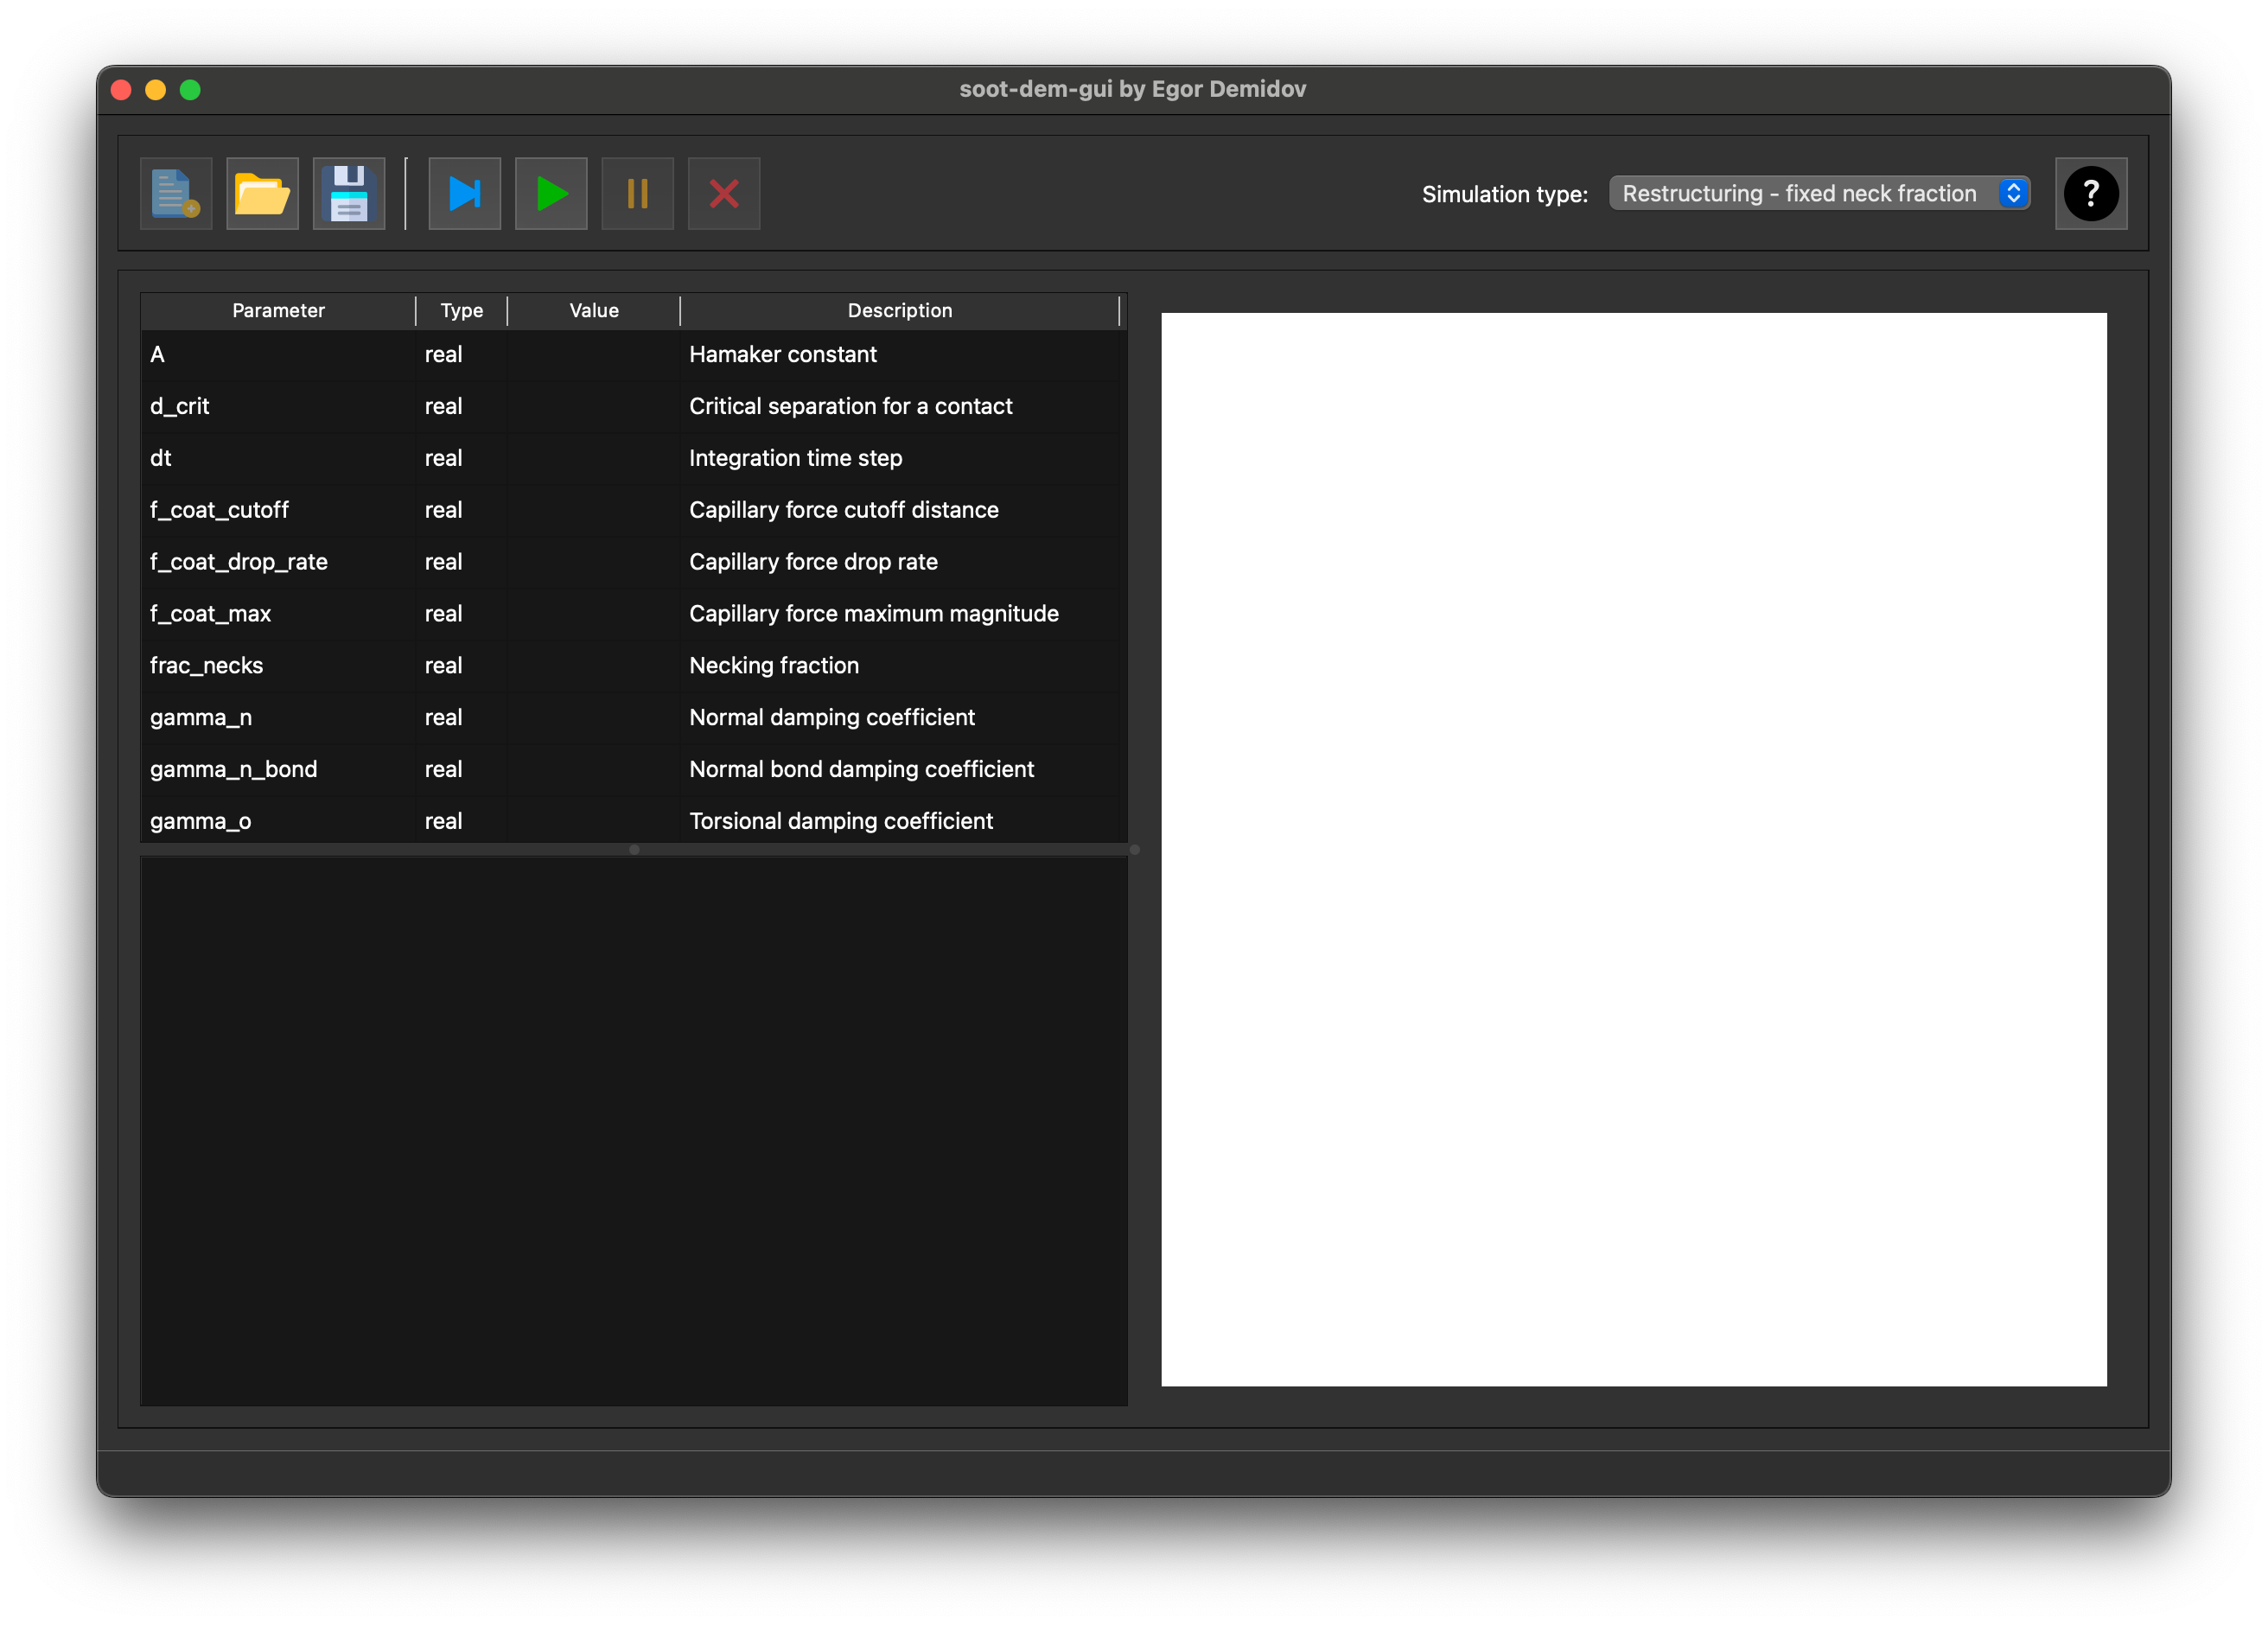This screenshot has height=1625, width=2268.
Task: Select the f_coat_drop_rate parameter cell
Action: [x=278, y=562]
